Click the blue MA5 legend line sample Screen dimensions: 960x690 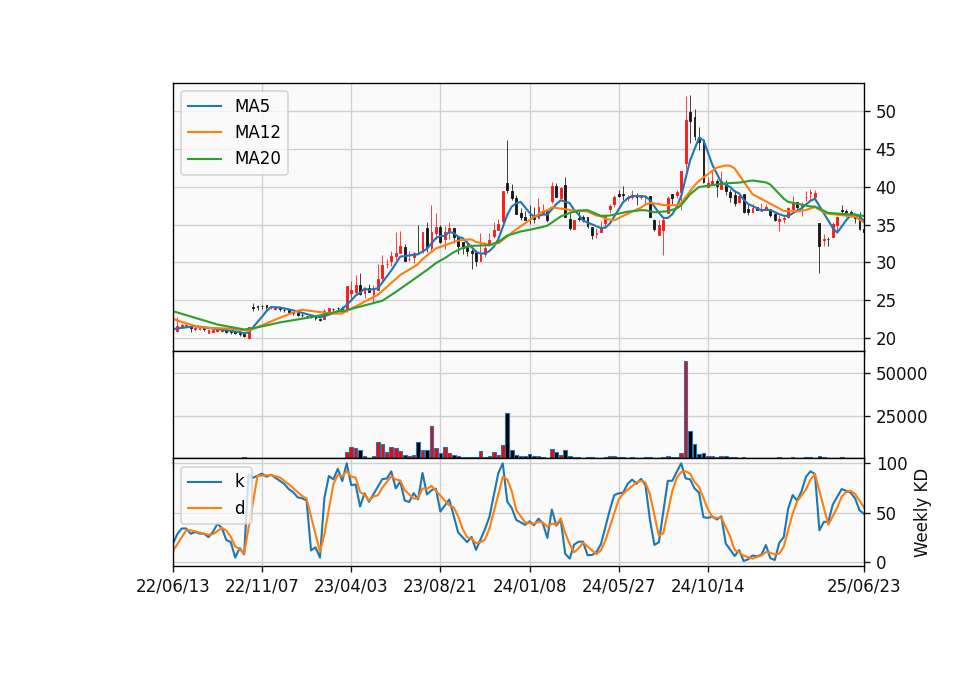204,106
